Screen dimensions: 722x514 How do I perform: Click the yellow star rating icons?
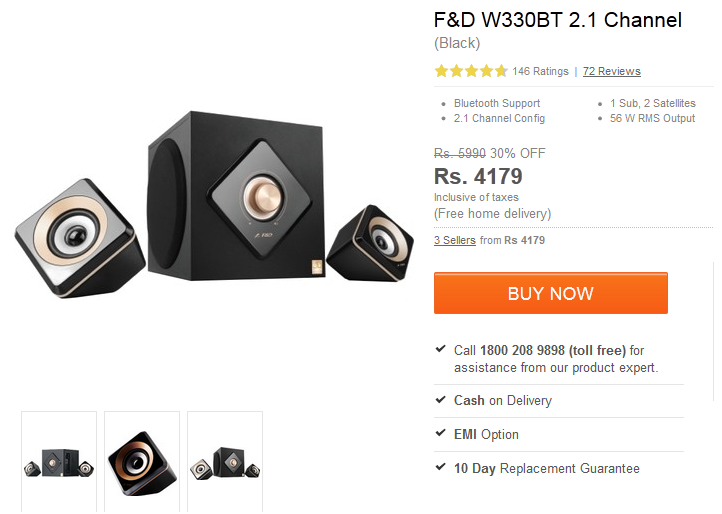point(471,71)
